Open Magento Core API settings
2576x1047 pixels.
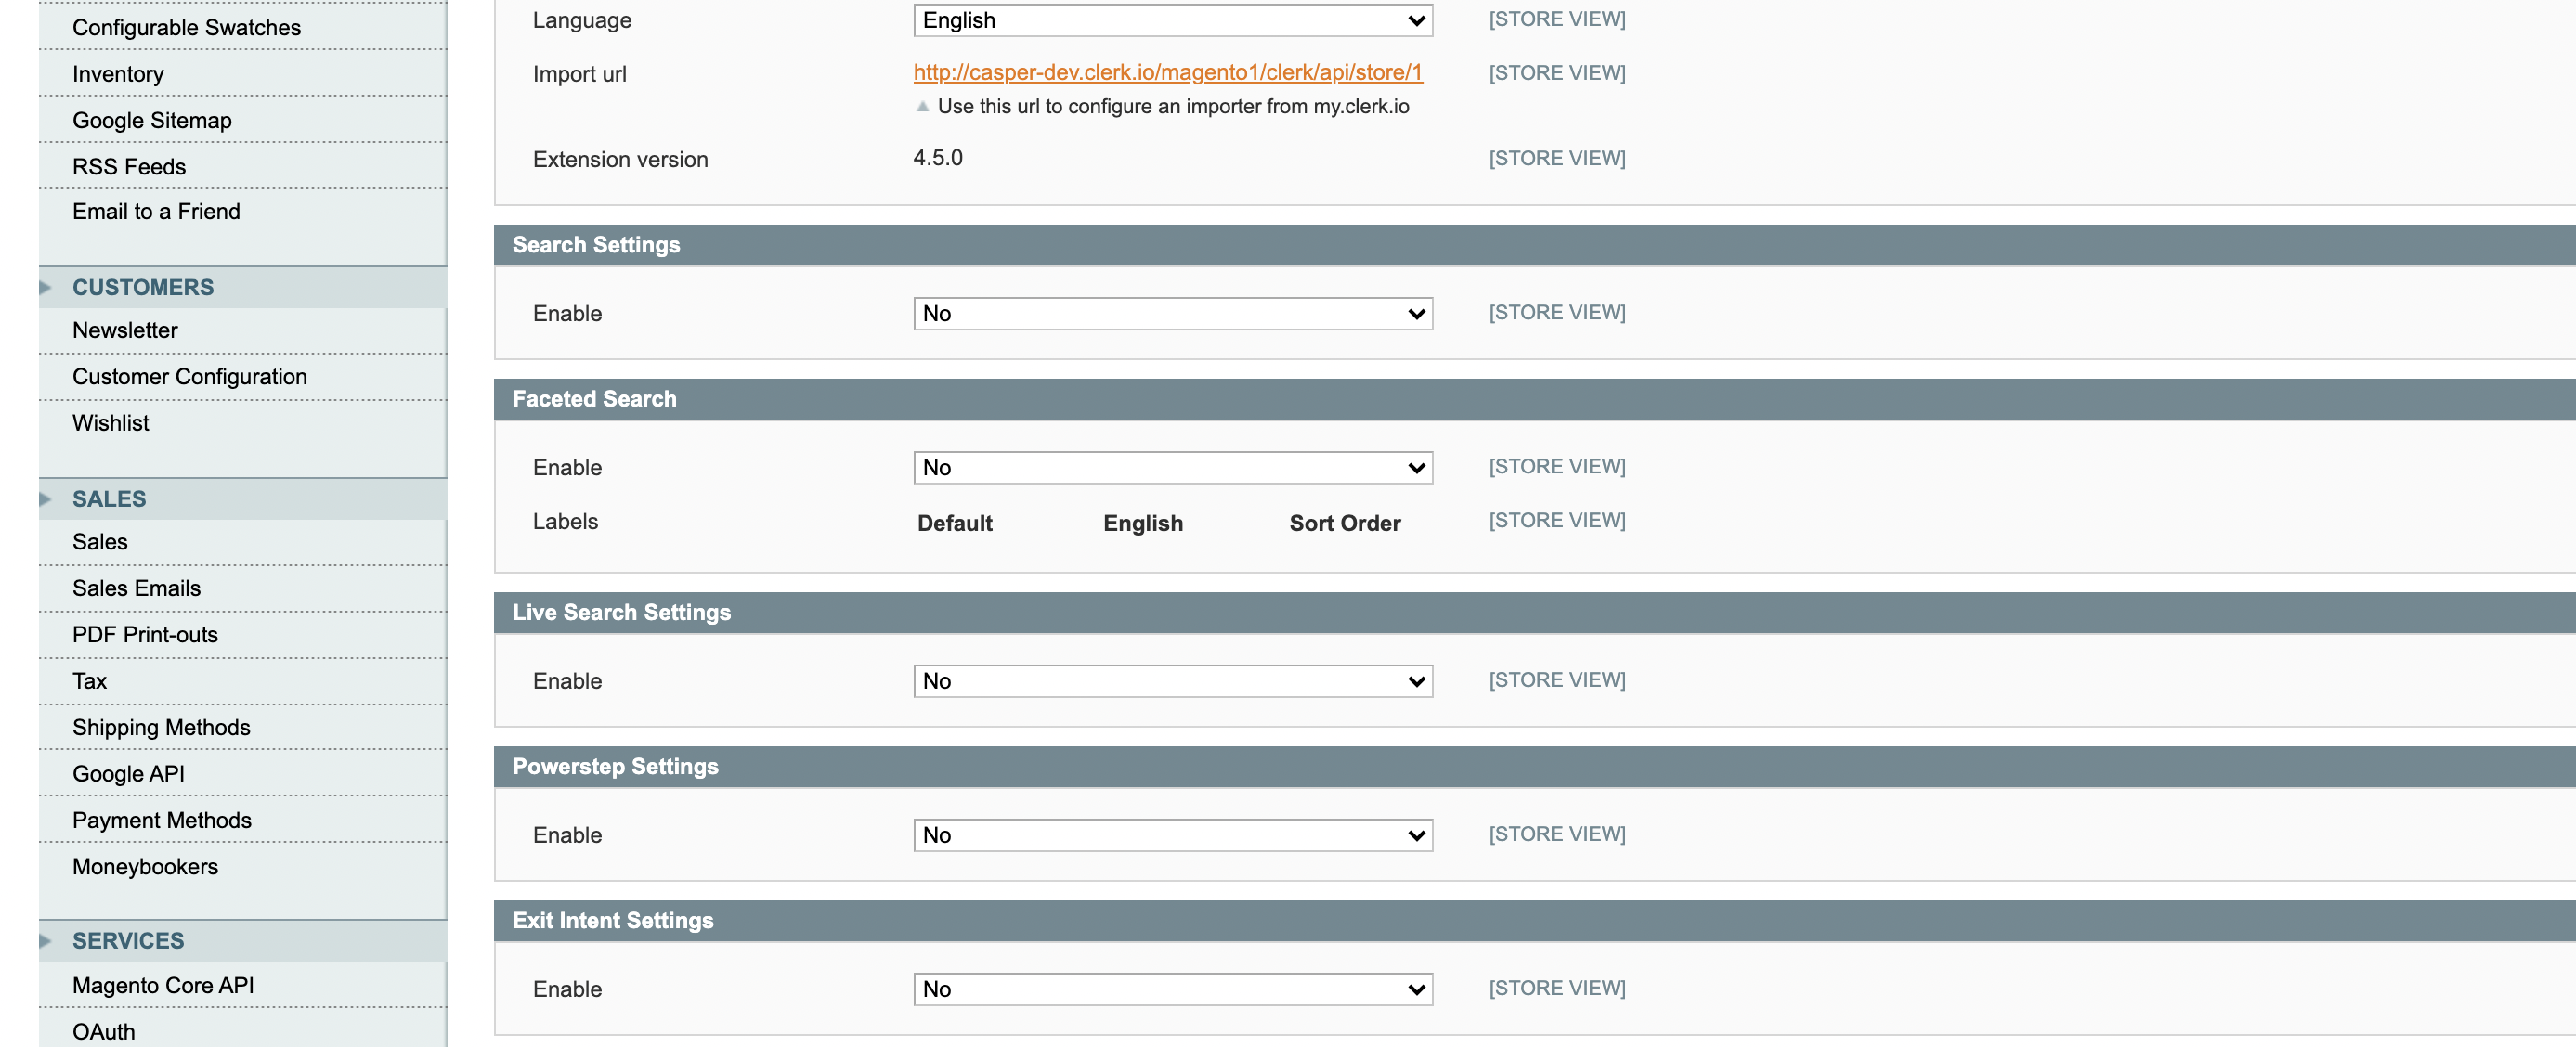(x=162, y=985)
